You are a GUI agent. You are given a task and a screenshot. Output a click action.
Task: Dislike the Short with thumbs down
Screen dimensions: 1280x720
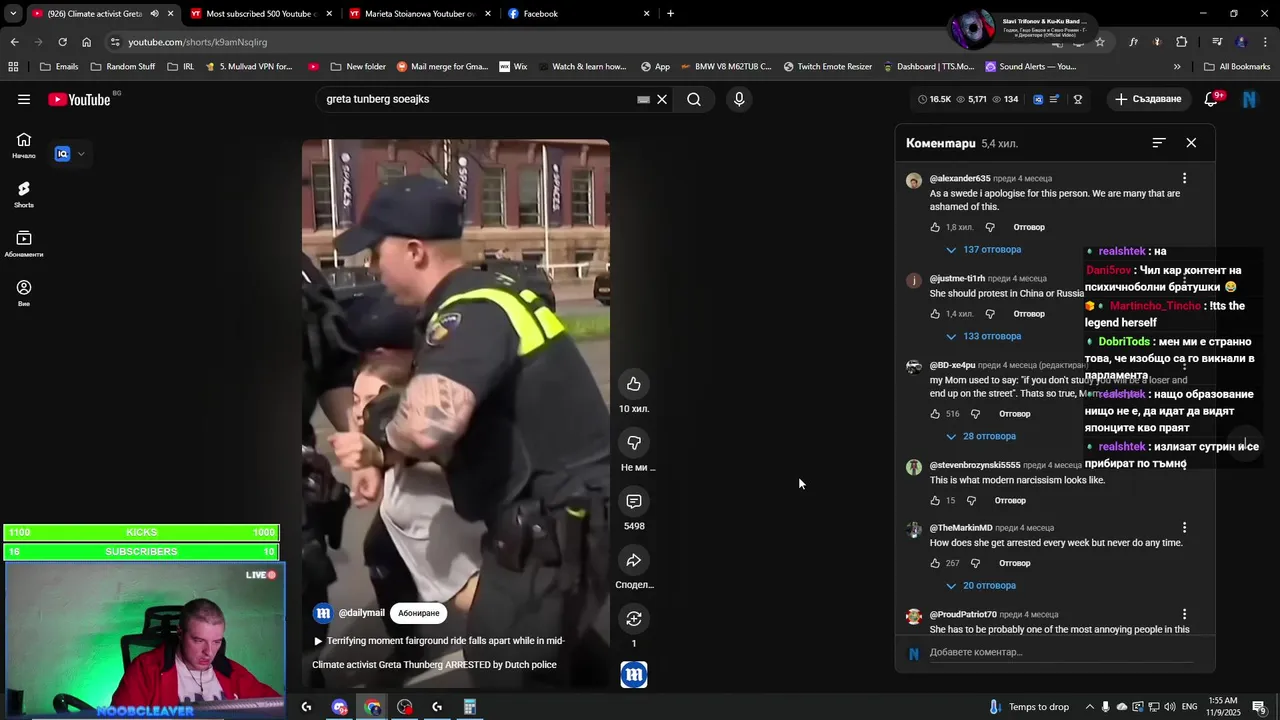coord(634,442)
